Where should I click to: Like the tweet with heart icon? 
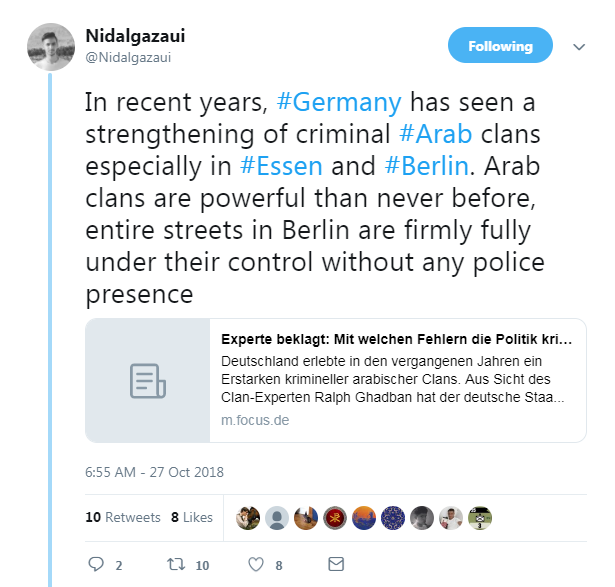click(256, 564)
